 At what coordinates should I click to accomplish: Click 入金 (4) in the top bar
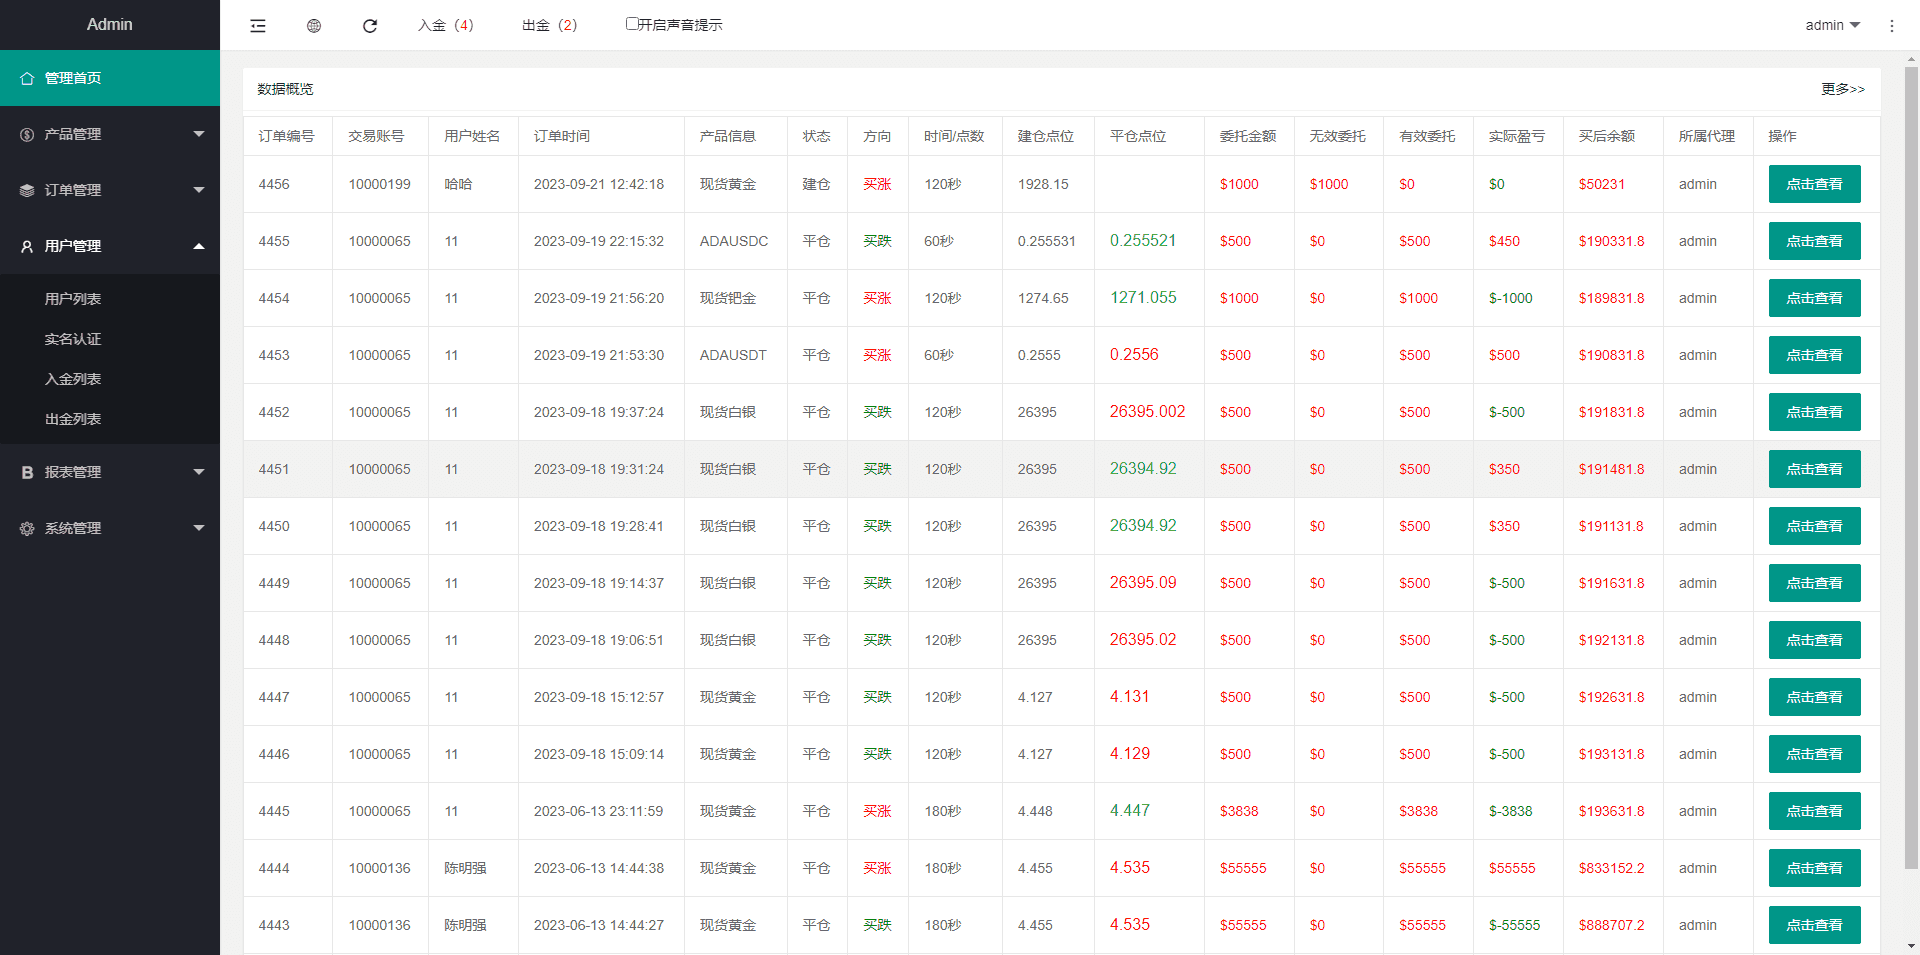coord(446,25)
